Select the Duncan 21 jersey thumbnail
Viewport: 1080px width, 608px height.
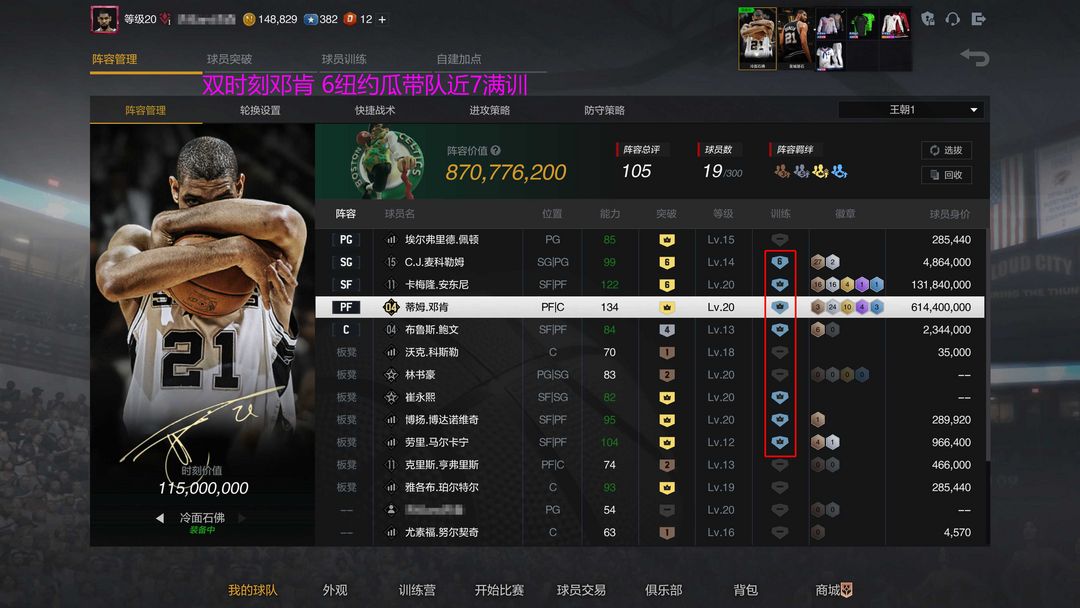tap(796, 39)
